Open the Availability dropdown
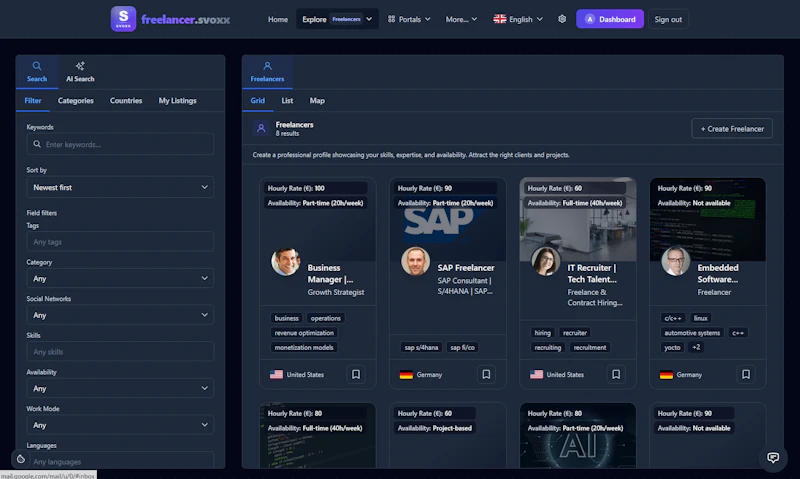This screenshot has width=800, height=479. tap(120, 388)
